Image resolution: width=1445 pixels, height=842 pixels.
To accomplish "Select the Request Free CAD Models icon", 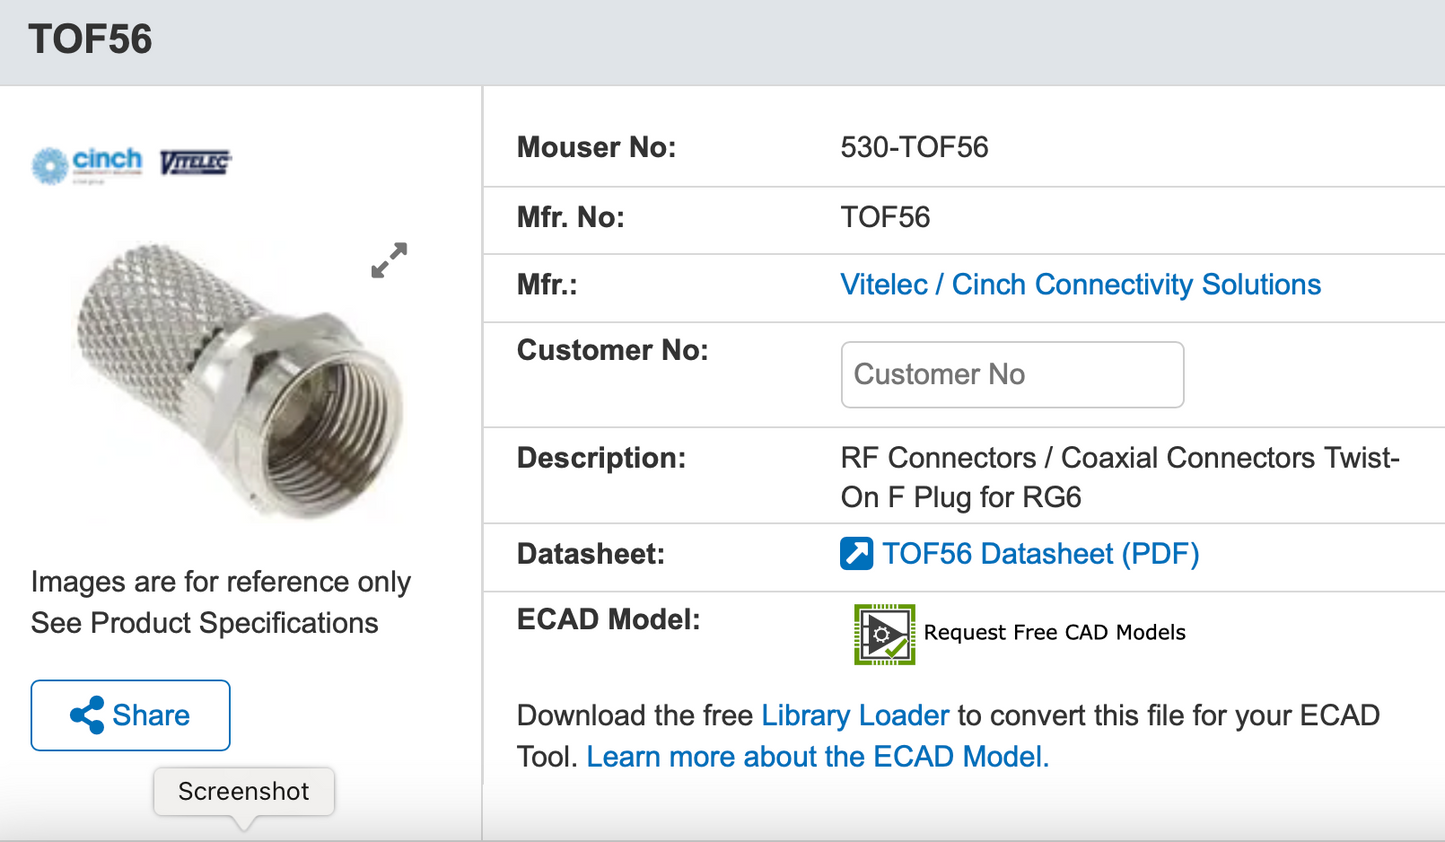I will click(x=883, y=632).
